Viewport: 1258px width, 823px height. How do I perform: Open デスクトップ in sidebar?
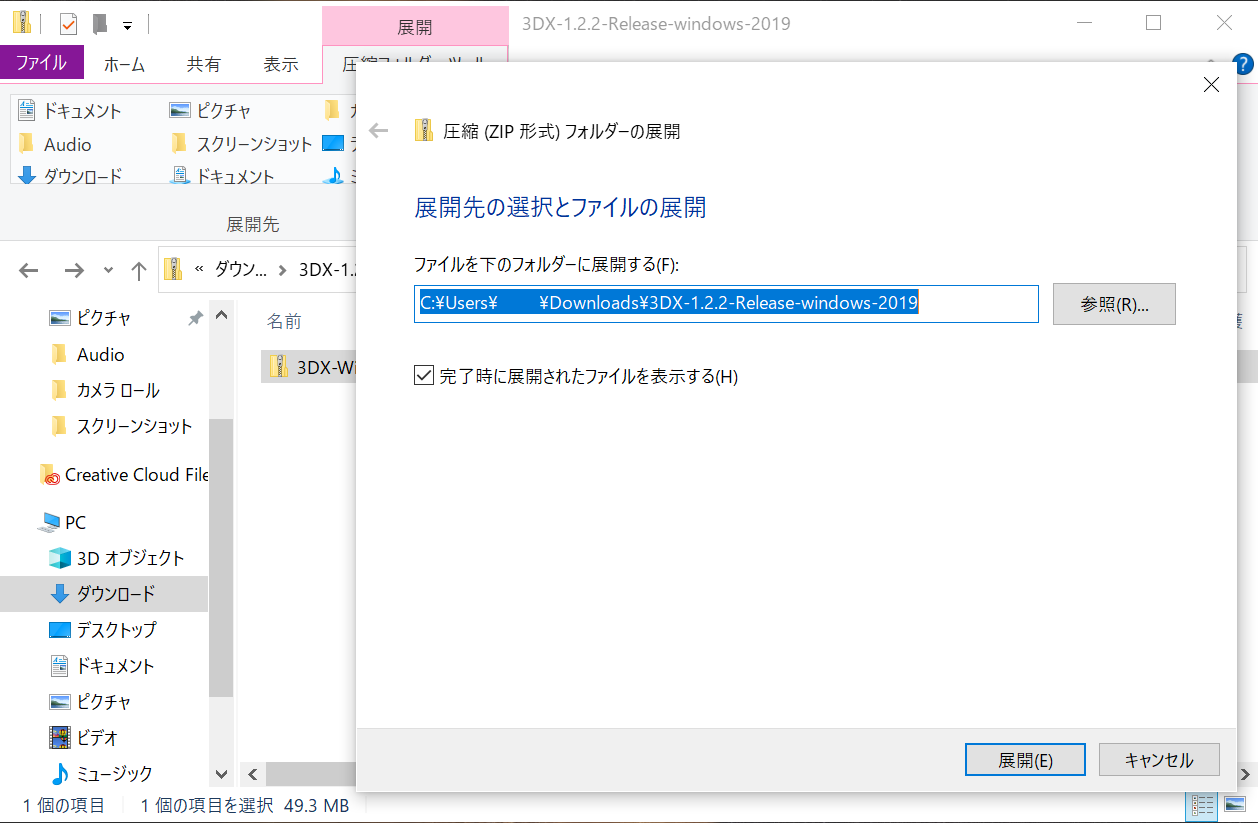[x=103, y=630]
